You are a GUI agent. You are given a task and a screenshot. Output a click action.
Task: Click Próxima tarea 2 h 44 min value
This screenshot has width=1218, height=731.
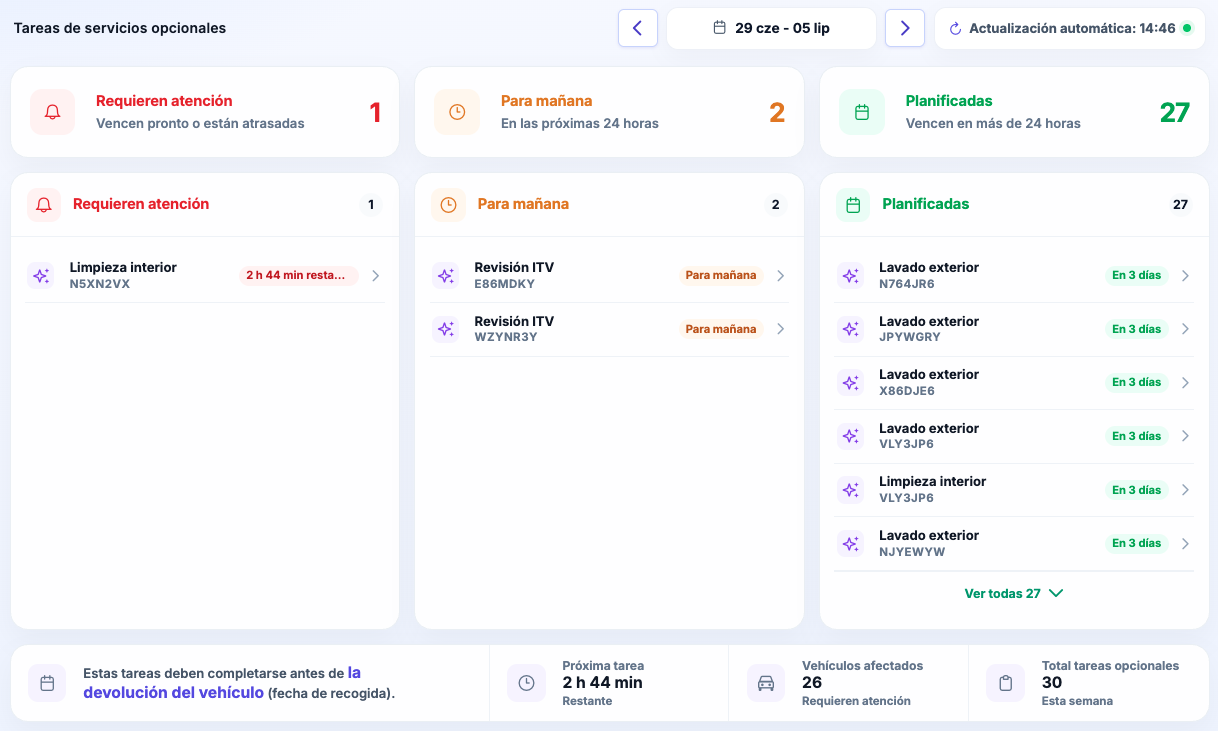(x=603, y=683)
